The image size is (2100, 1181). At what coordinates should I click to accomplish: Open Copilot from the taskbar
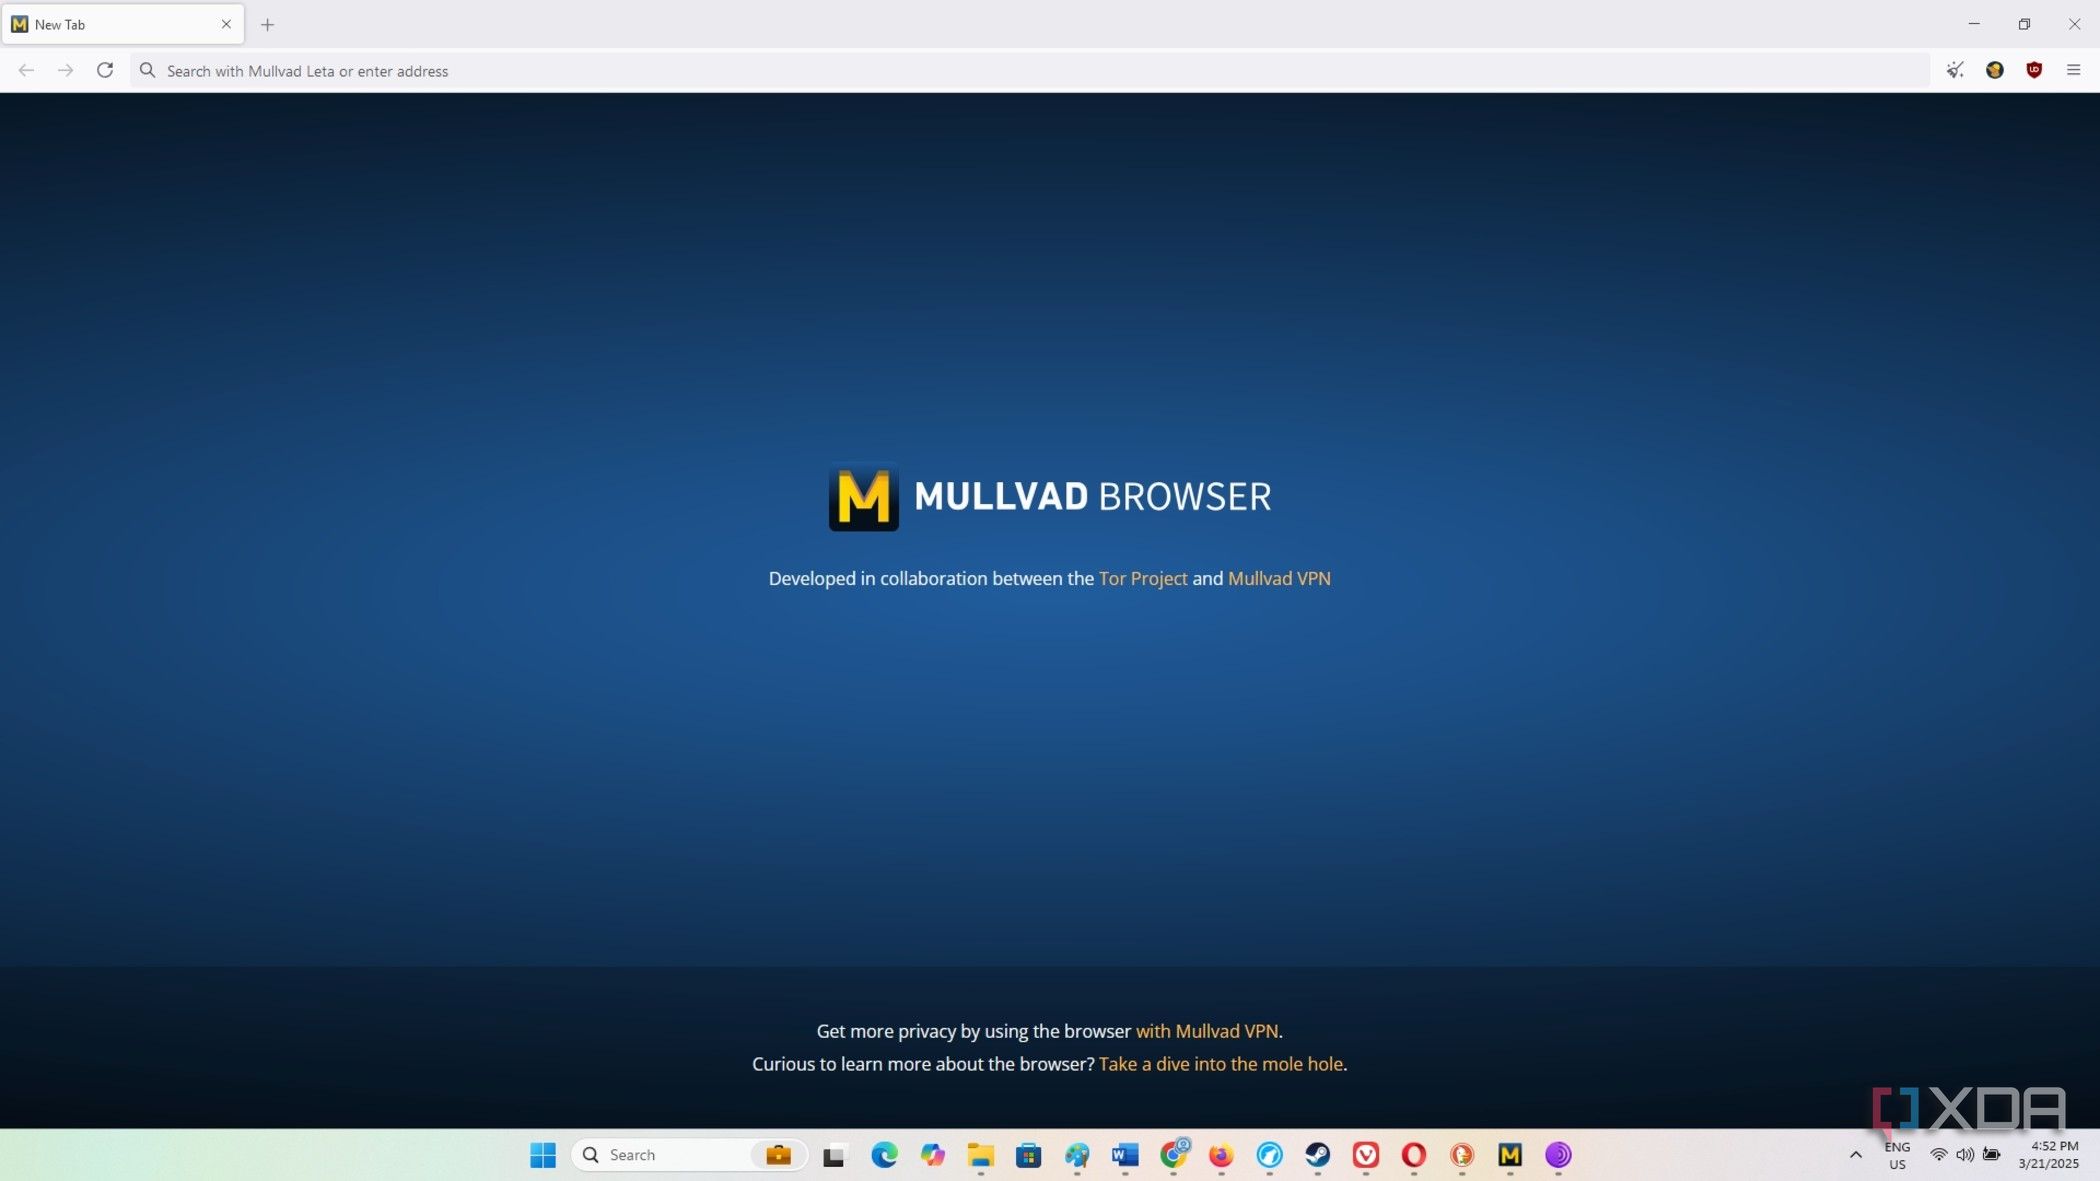coord(933,1155)
